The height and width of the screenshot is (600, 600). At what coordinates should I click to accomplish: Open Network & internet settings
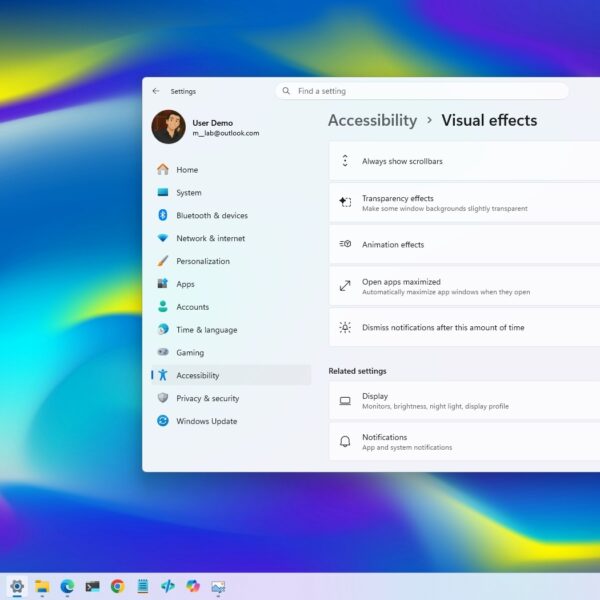point(231,238)
